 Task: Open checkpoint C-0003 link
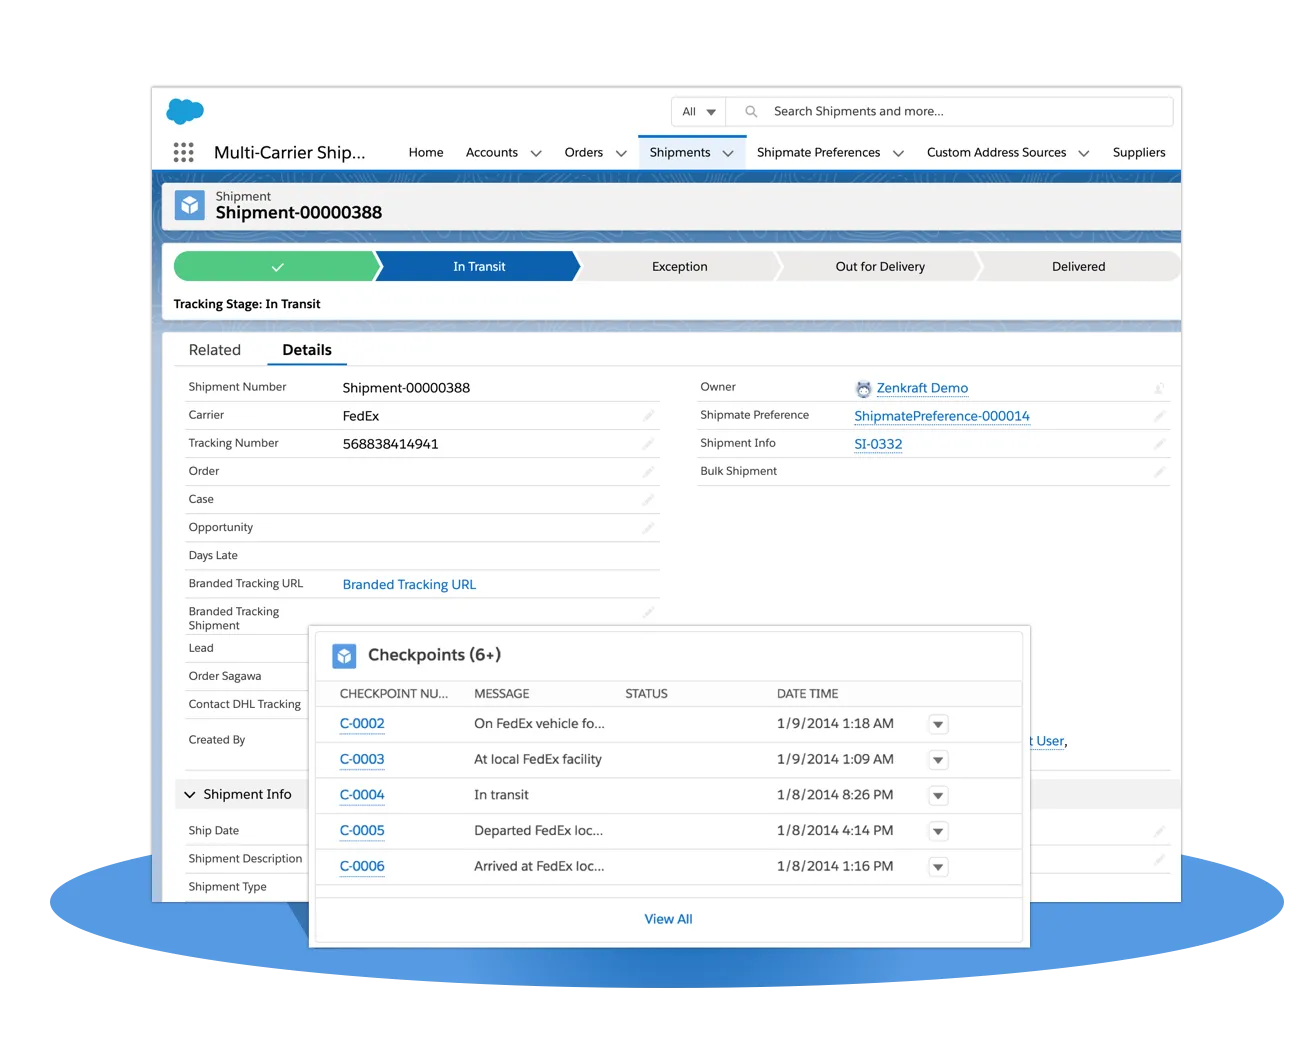(362, 760)
